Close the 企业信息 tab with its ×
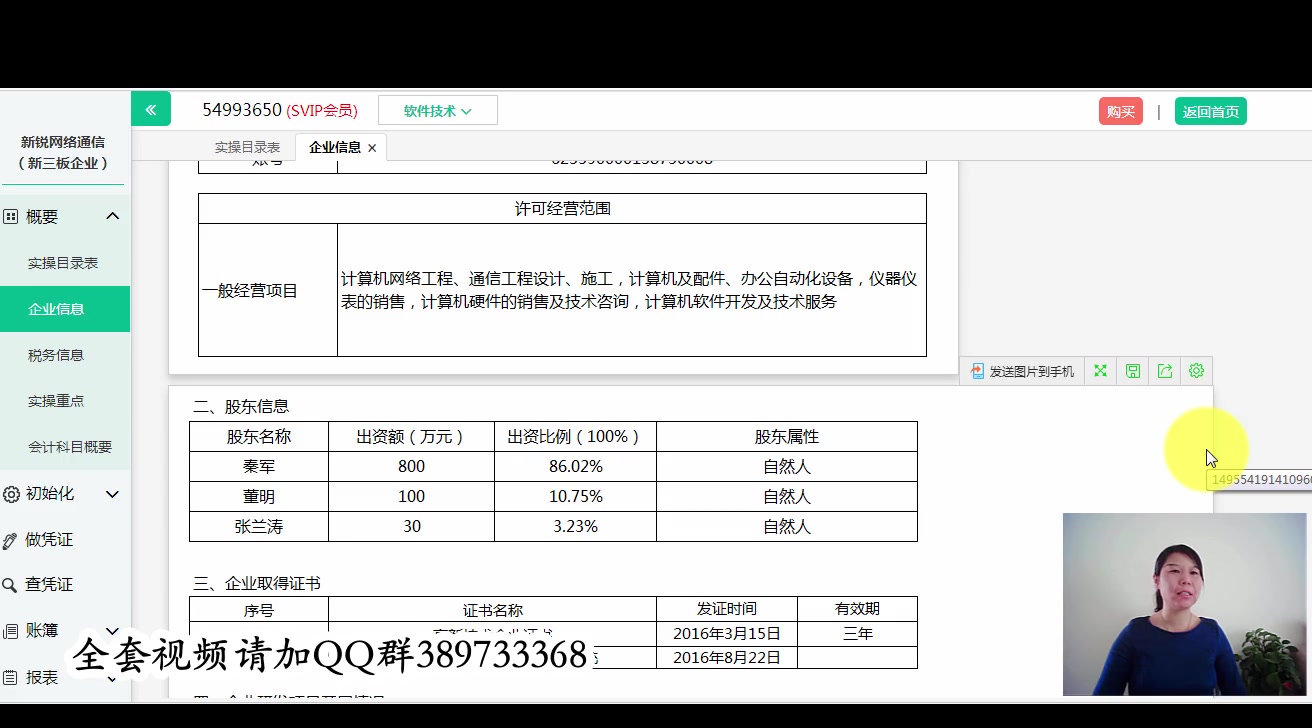1312x728 pixels. click(372, 147)
